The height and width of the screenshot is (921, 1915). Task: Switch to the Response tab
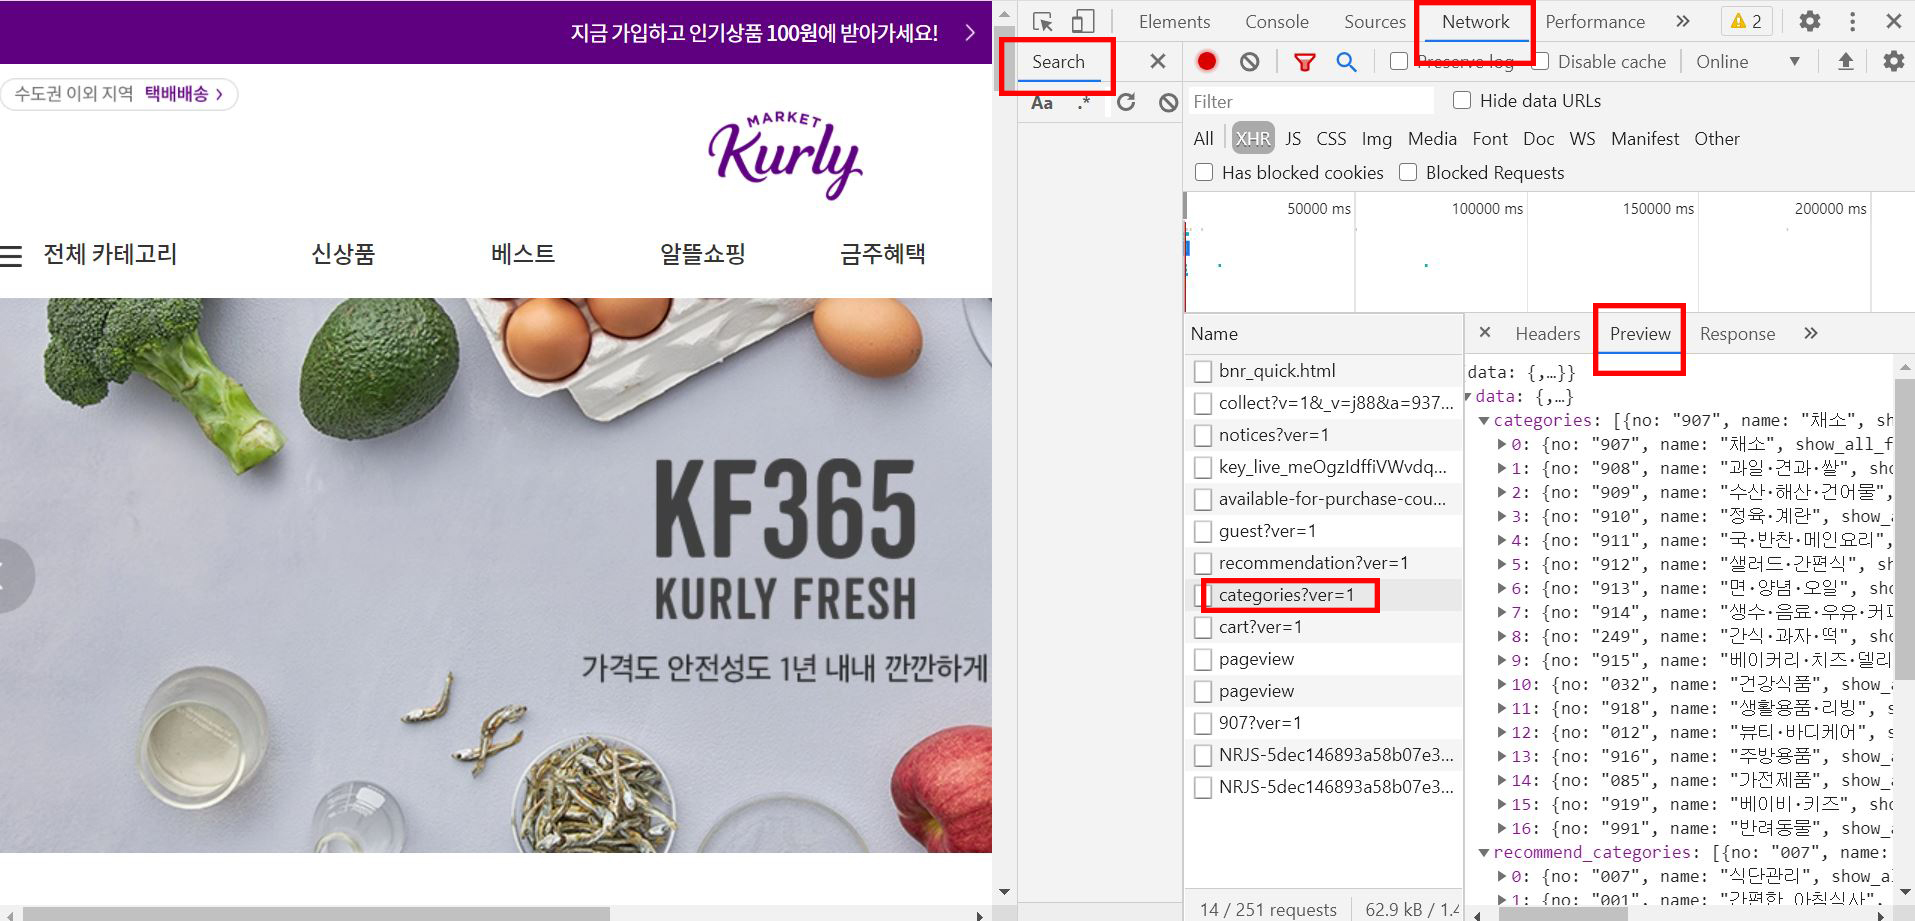[x=1737, y=334]
